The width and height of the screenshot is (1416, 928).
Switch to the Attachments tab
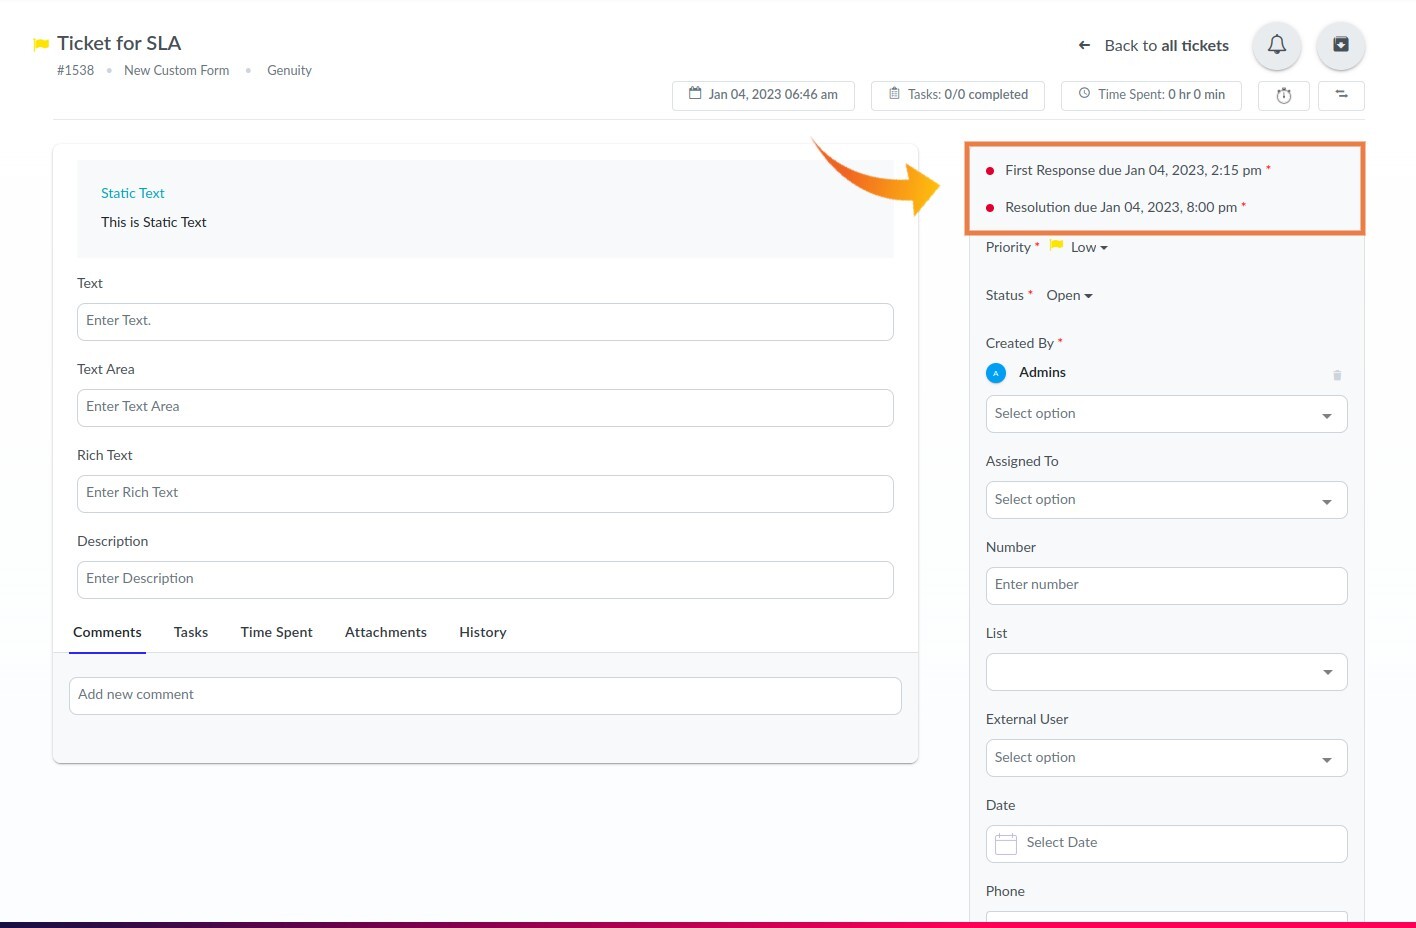coord(386,633)
